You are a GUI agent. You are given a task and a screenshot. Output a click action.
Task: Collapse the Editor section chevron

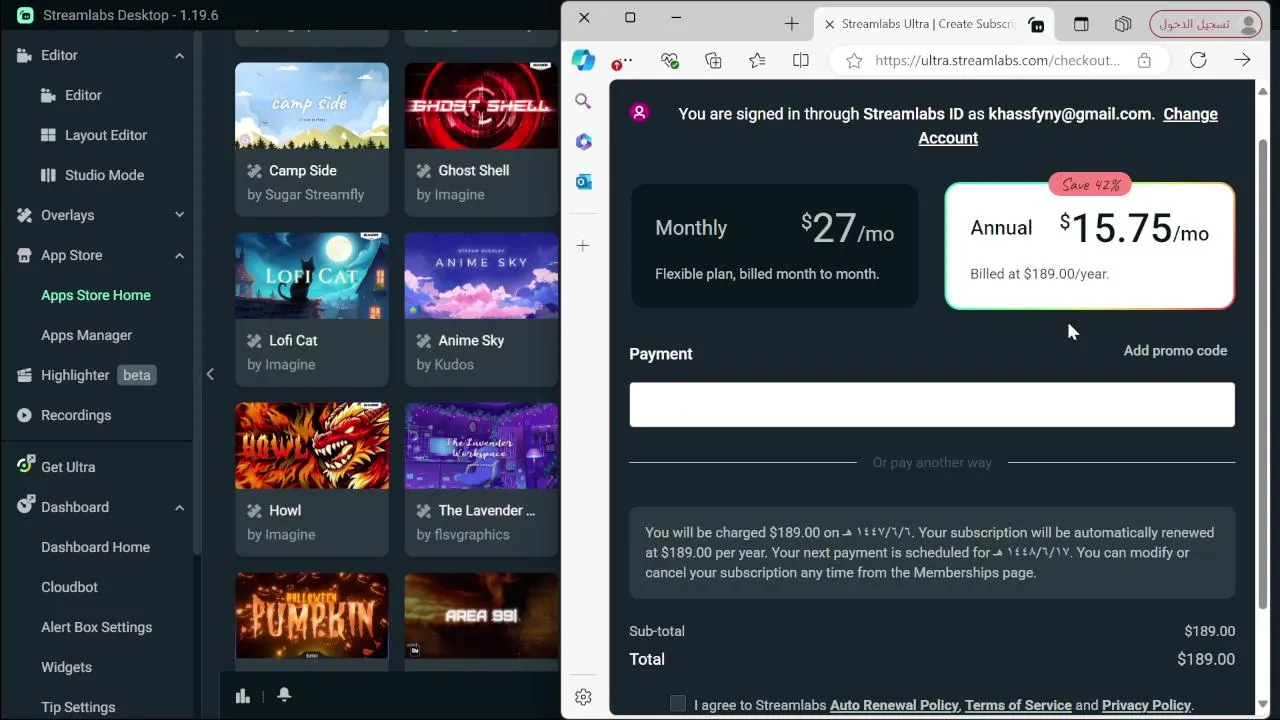tap(179, 55)
